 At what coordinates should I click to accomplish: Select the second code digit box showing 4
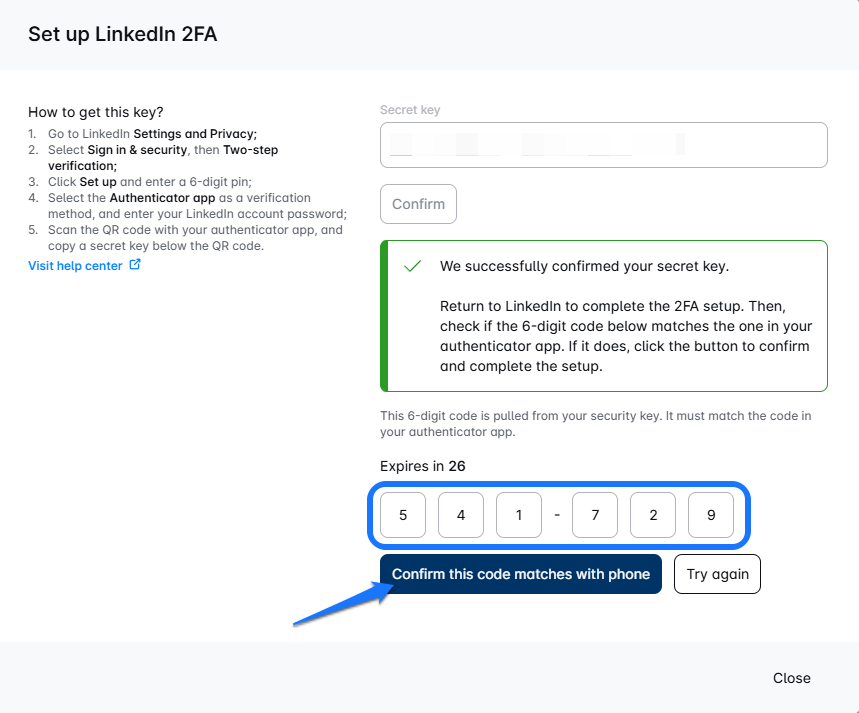[461, 516]
